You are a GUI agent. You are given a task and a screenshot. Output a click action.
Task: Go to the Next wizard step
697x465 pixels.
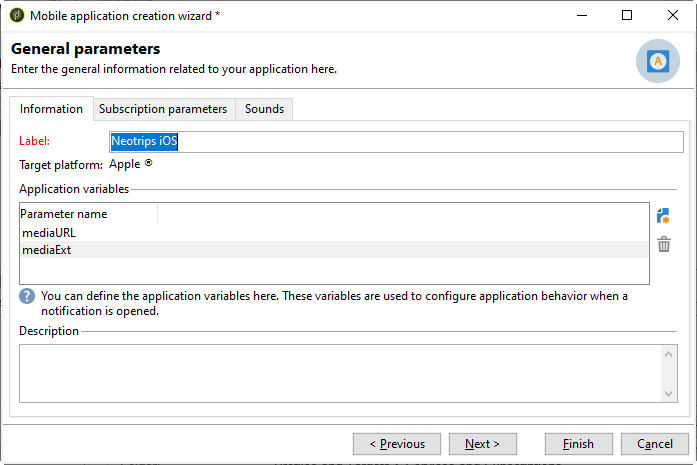click(482, 444)
